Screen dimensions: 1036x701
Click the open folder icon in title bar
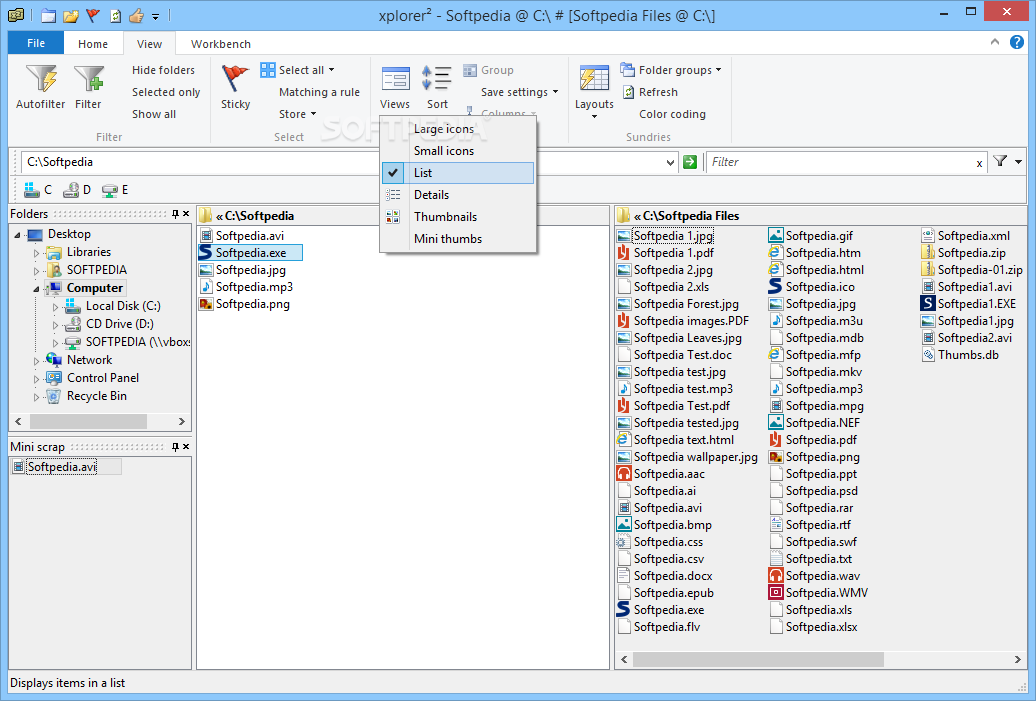click(71, 15)
